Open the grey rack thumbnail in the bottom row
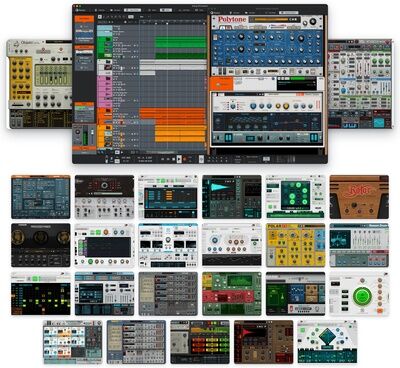This screenshot has height=368, width=400. pyautogui.click(x=136, y=342)
